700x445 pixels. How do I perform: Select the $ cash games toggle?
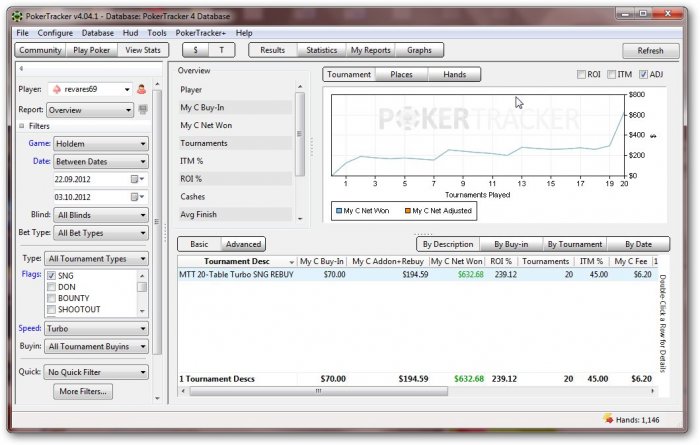(196, 50)
